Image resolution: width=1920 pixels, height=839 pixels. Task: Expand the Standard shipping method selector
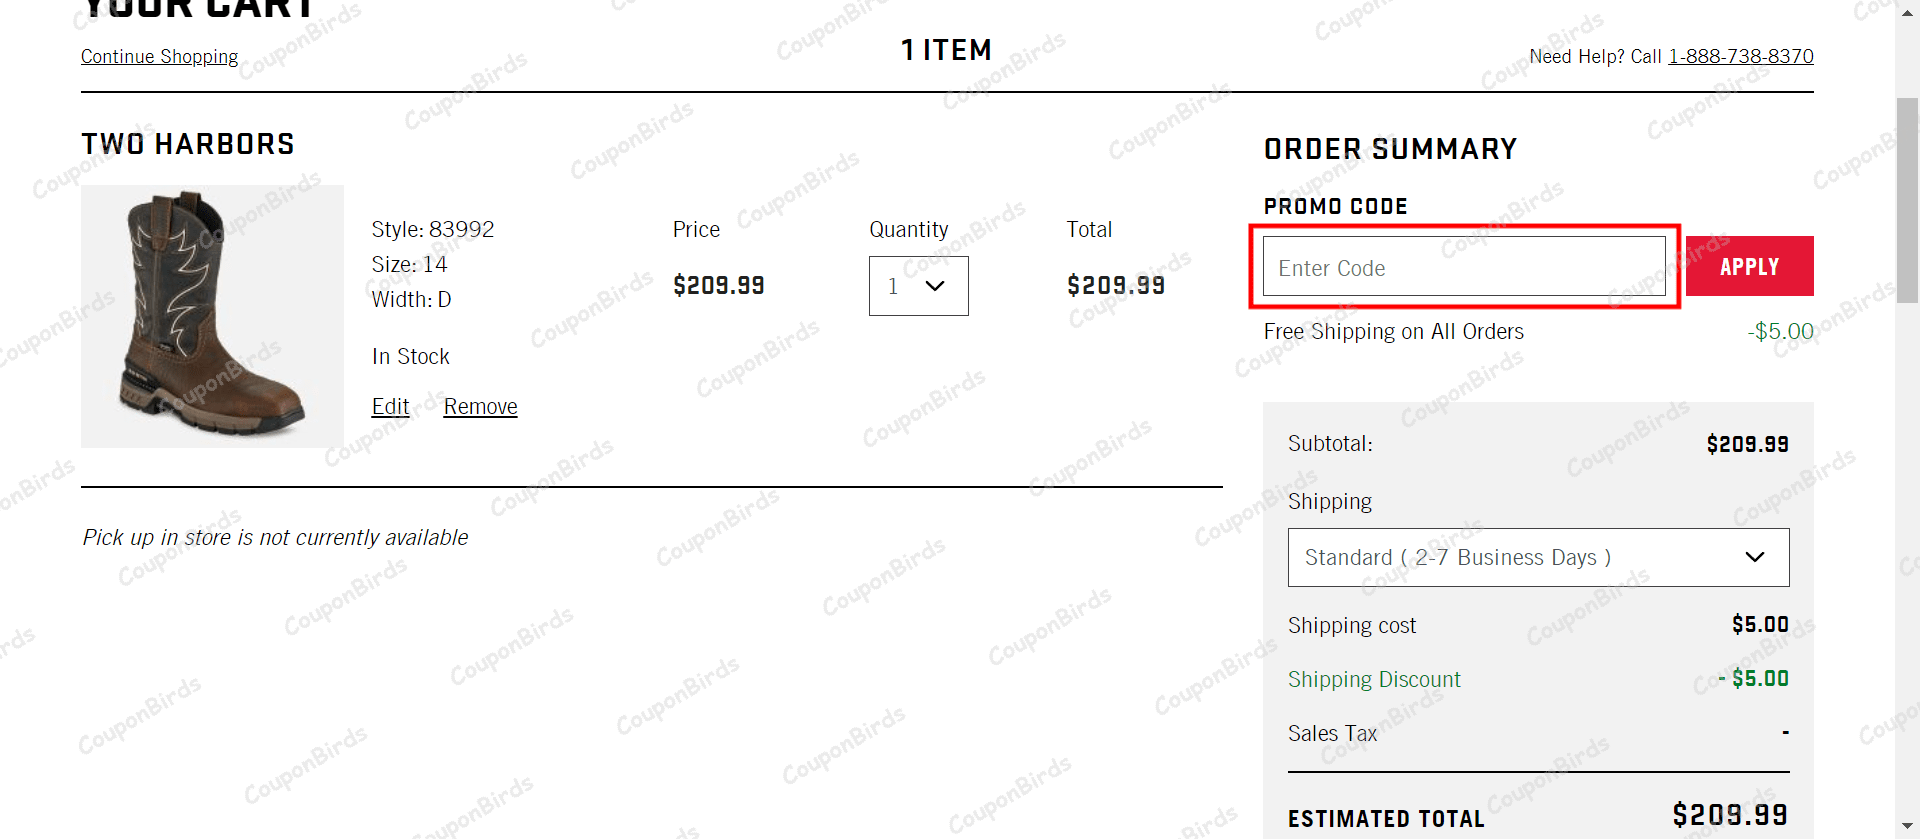(1537, 557)
